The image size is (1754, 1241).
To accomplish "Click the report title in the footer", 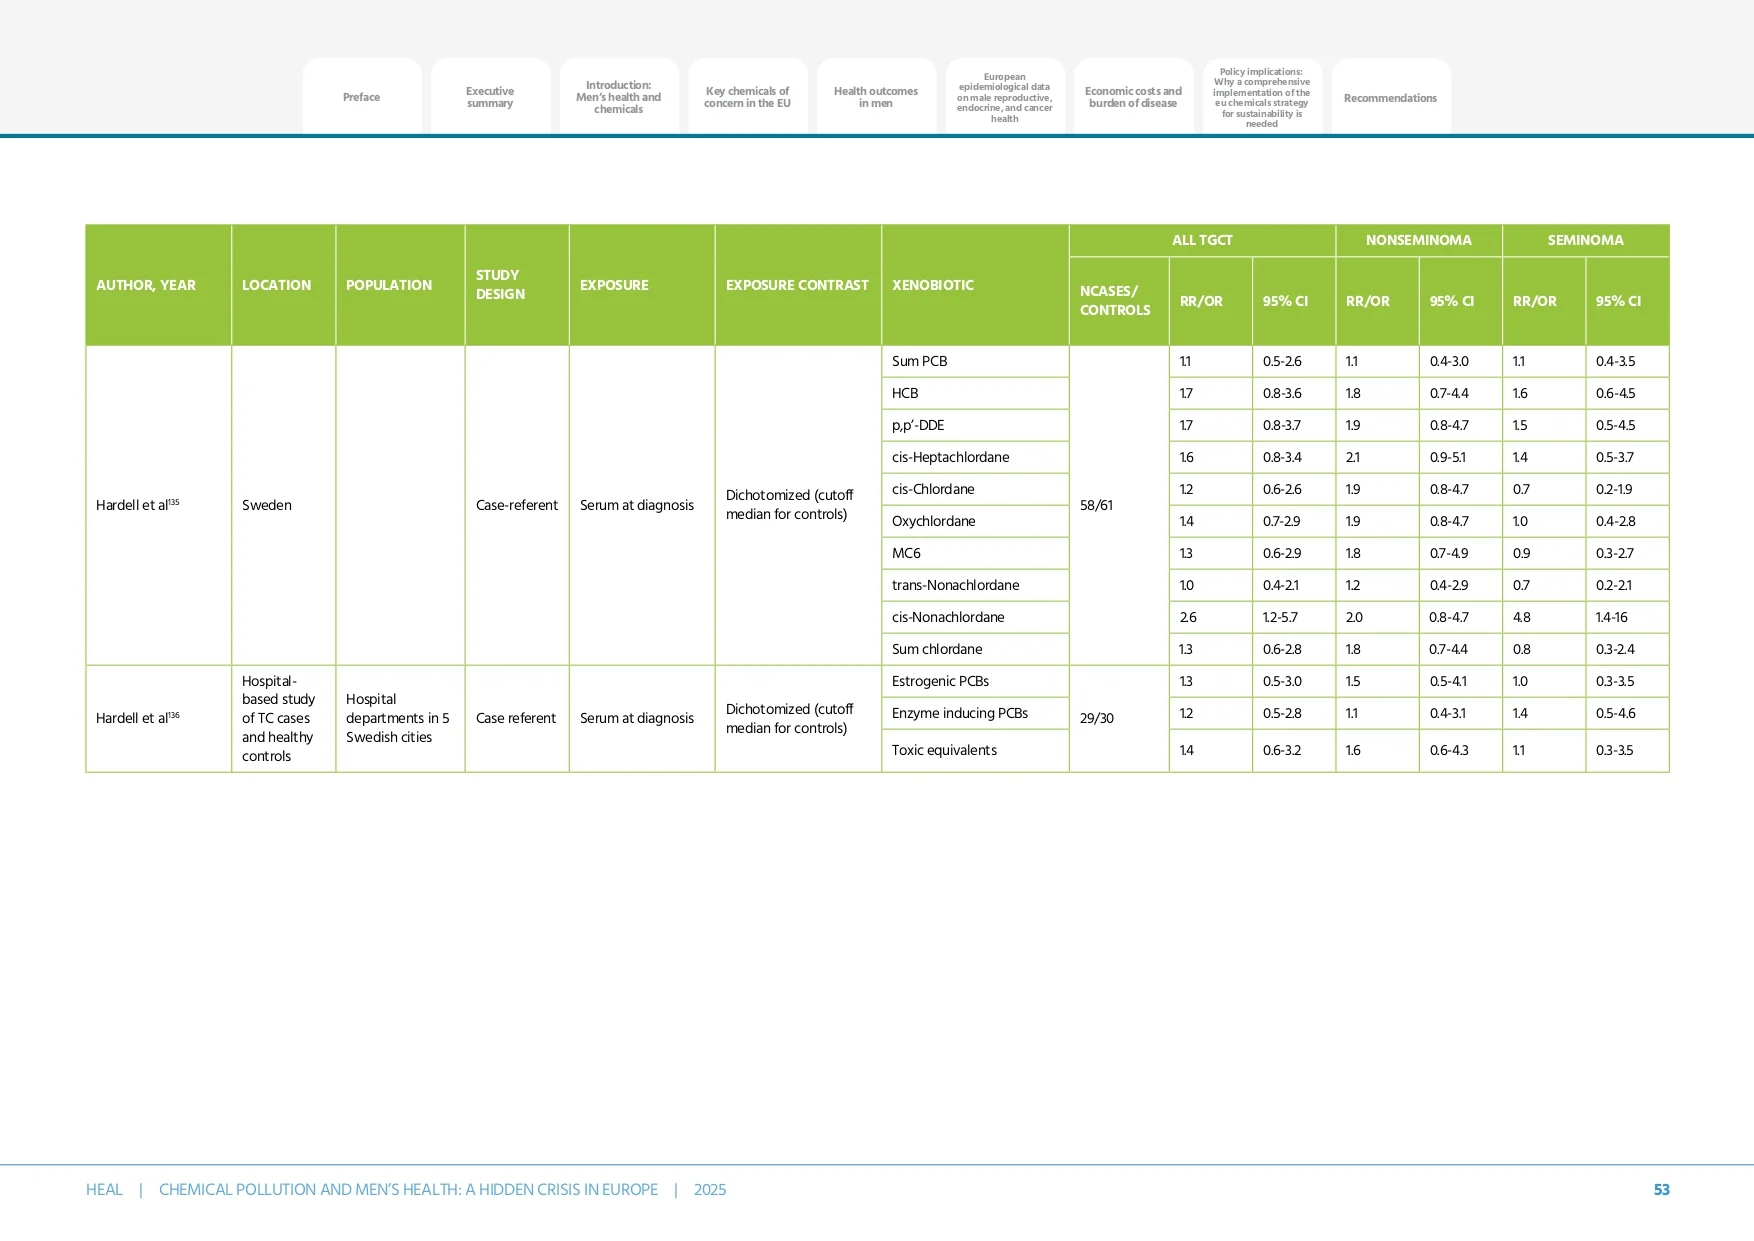I will (x=408, y=1189).
